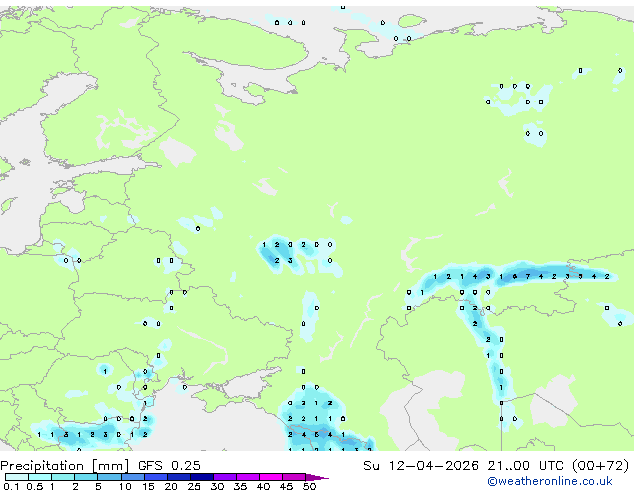Viewport: 634px width, 490px height.
Task: Click the 0.5–1 mm legend swatch
Action: pos(40,477)
